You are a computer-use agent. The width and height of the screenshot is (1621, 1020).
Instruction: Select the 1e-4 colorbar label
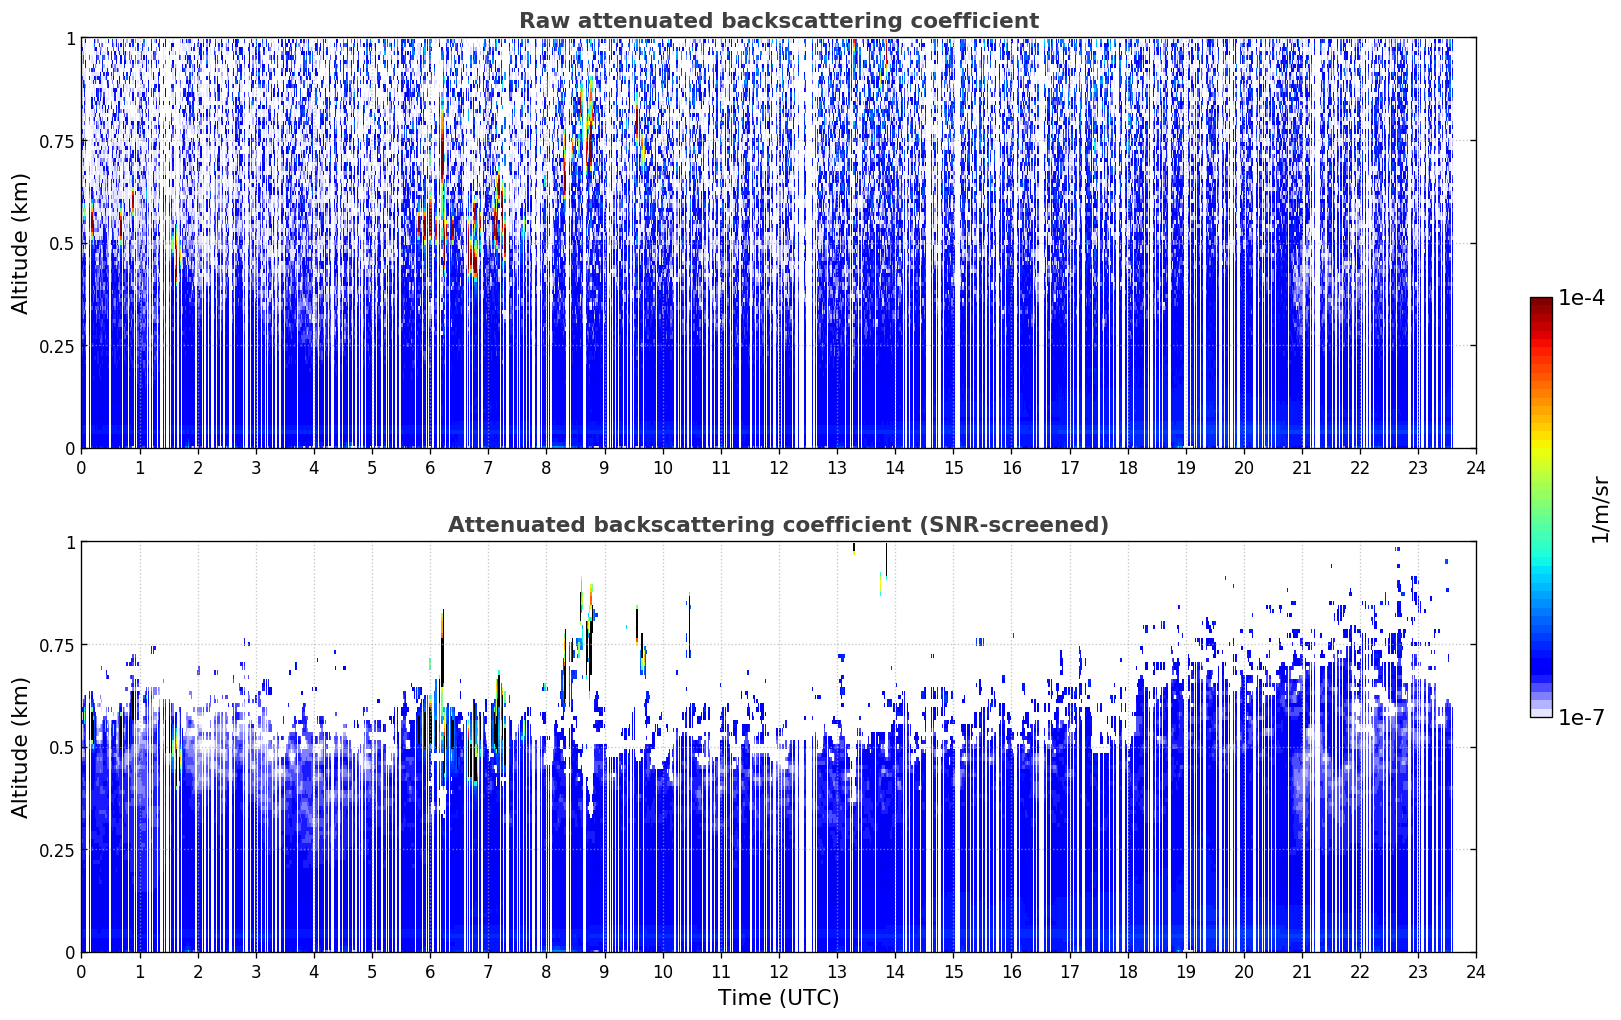(x=1582, y=298)
